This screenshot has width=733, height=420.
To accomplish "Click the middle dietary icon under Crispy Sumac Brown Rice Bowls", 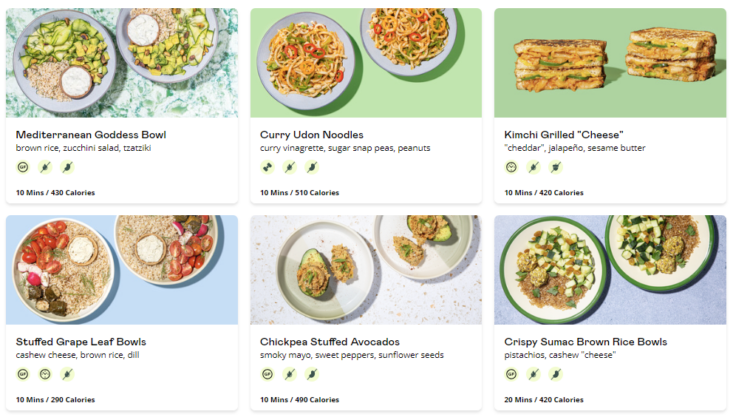I will point(534,374).
